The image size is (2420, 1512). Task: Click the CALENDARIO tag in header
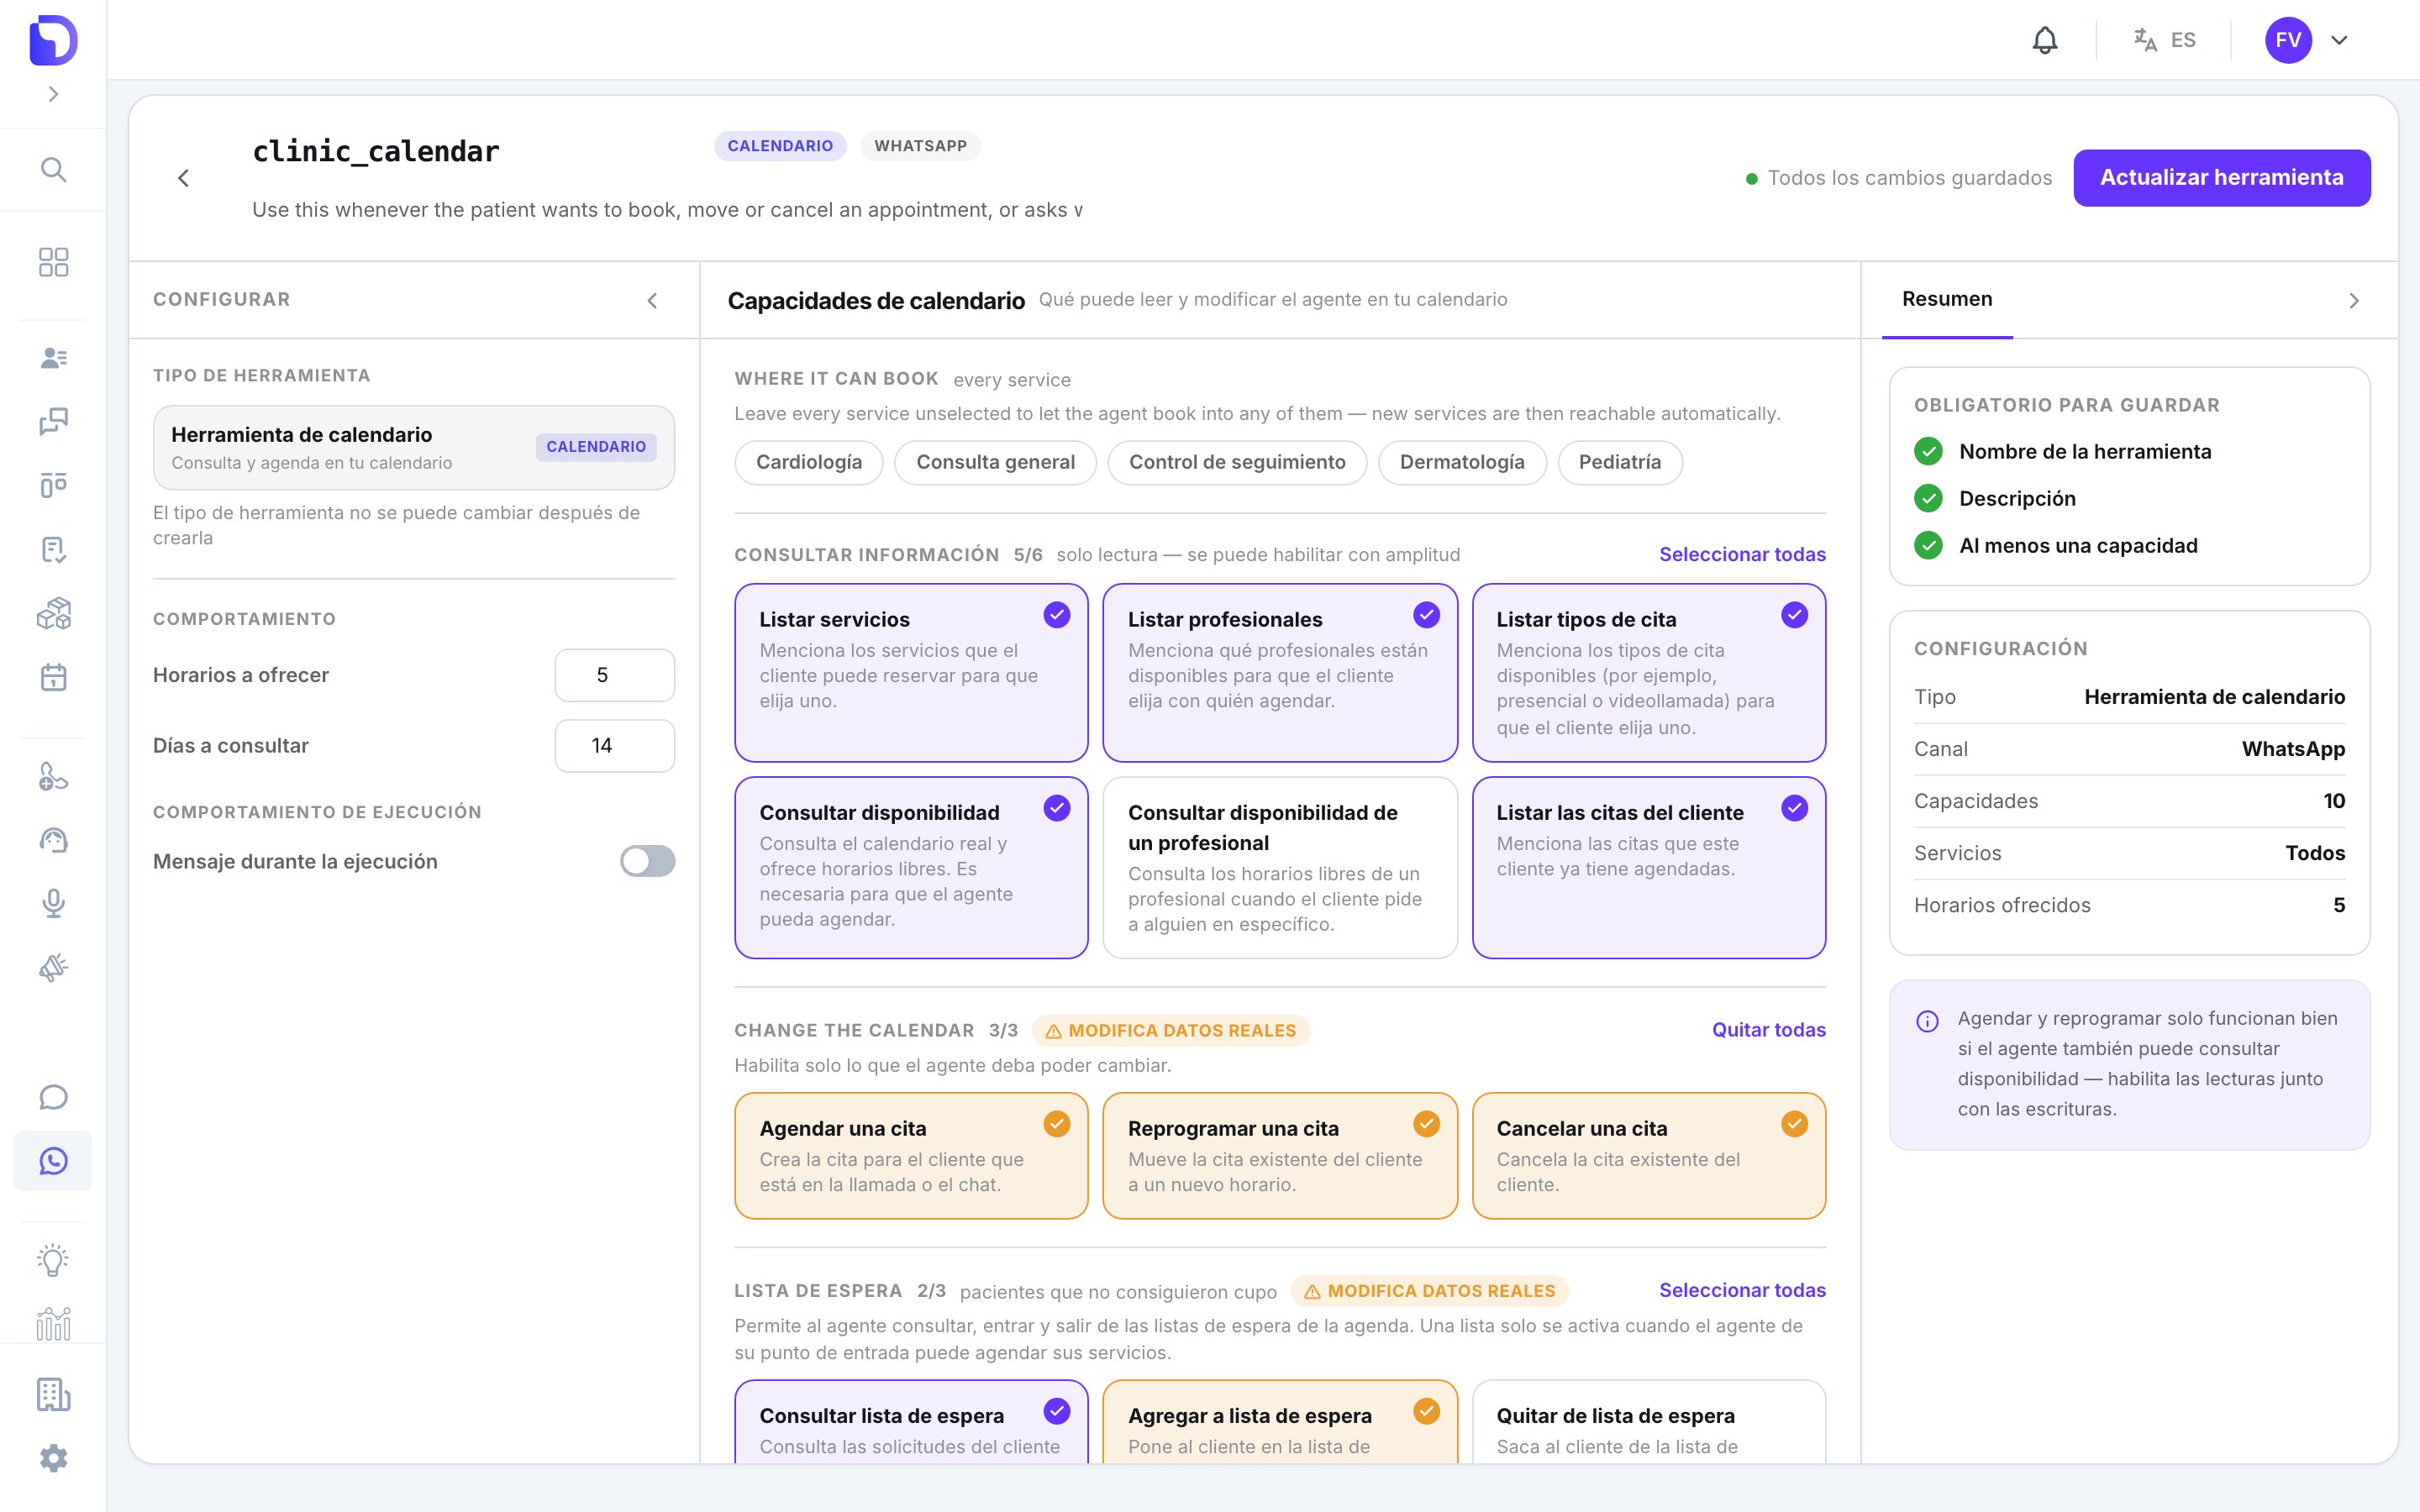click(780, 146)
